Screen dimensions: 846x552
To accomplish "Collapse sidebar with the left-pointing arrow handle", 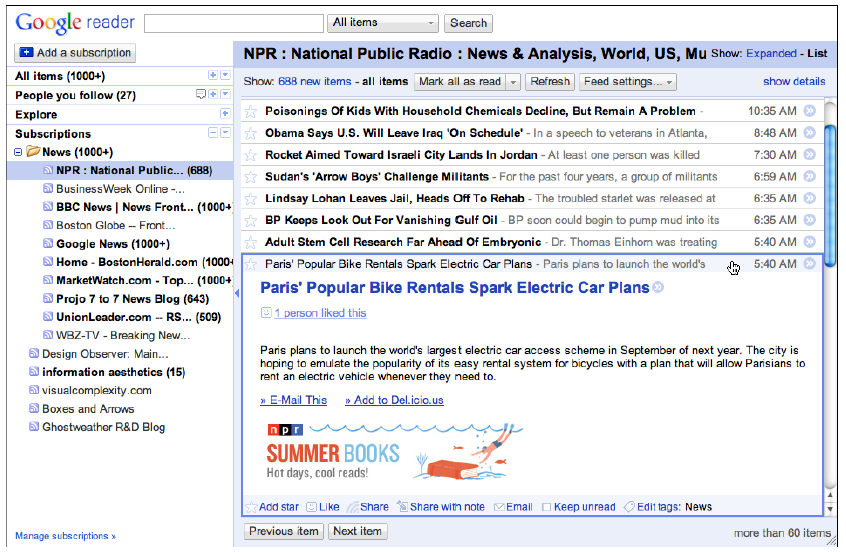I will pyautogui.click(x=237, y=294).
